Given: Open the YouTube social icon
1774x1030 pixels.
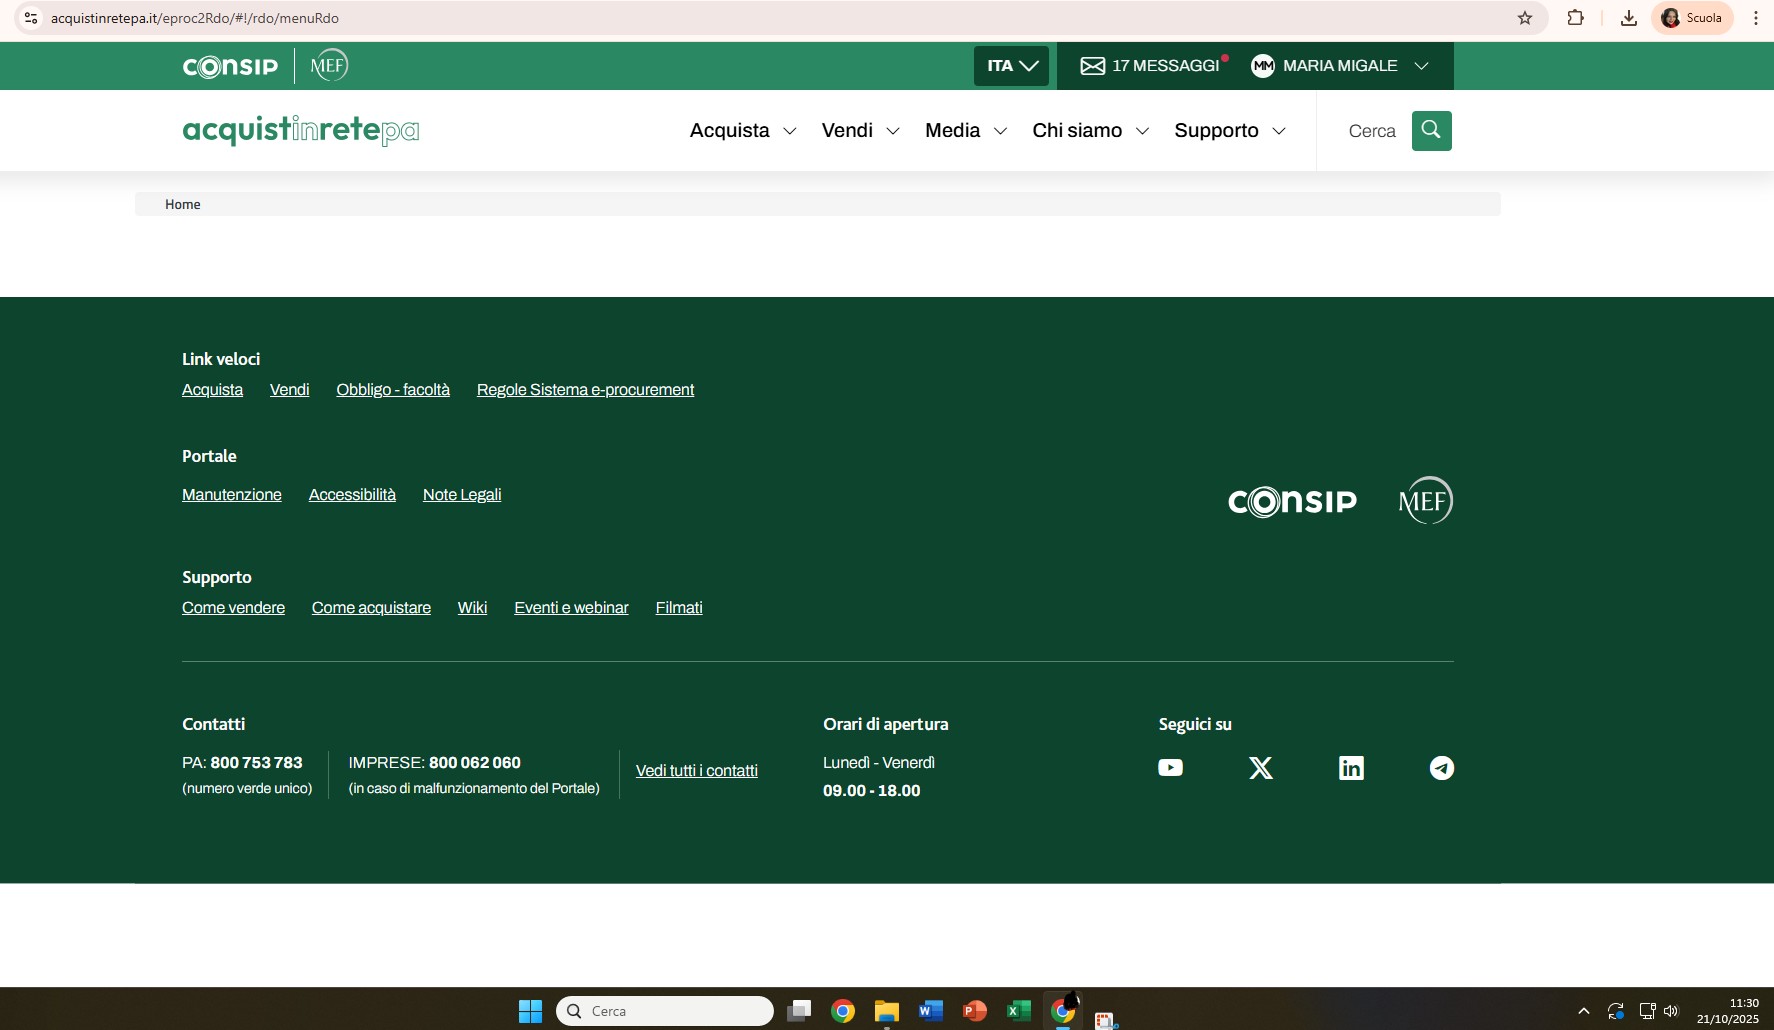Looking at the screenshot, I should coord(1170,768).
